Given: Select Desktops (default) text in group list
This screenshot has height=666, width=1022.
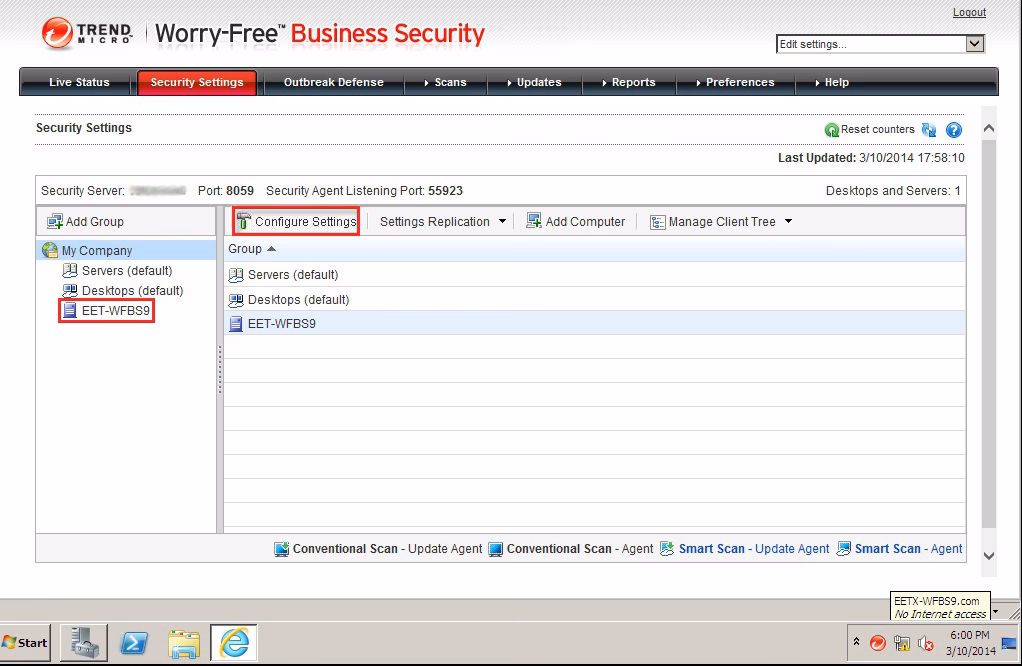Looking at the screenshot, I should tap(299, 300).
